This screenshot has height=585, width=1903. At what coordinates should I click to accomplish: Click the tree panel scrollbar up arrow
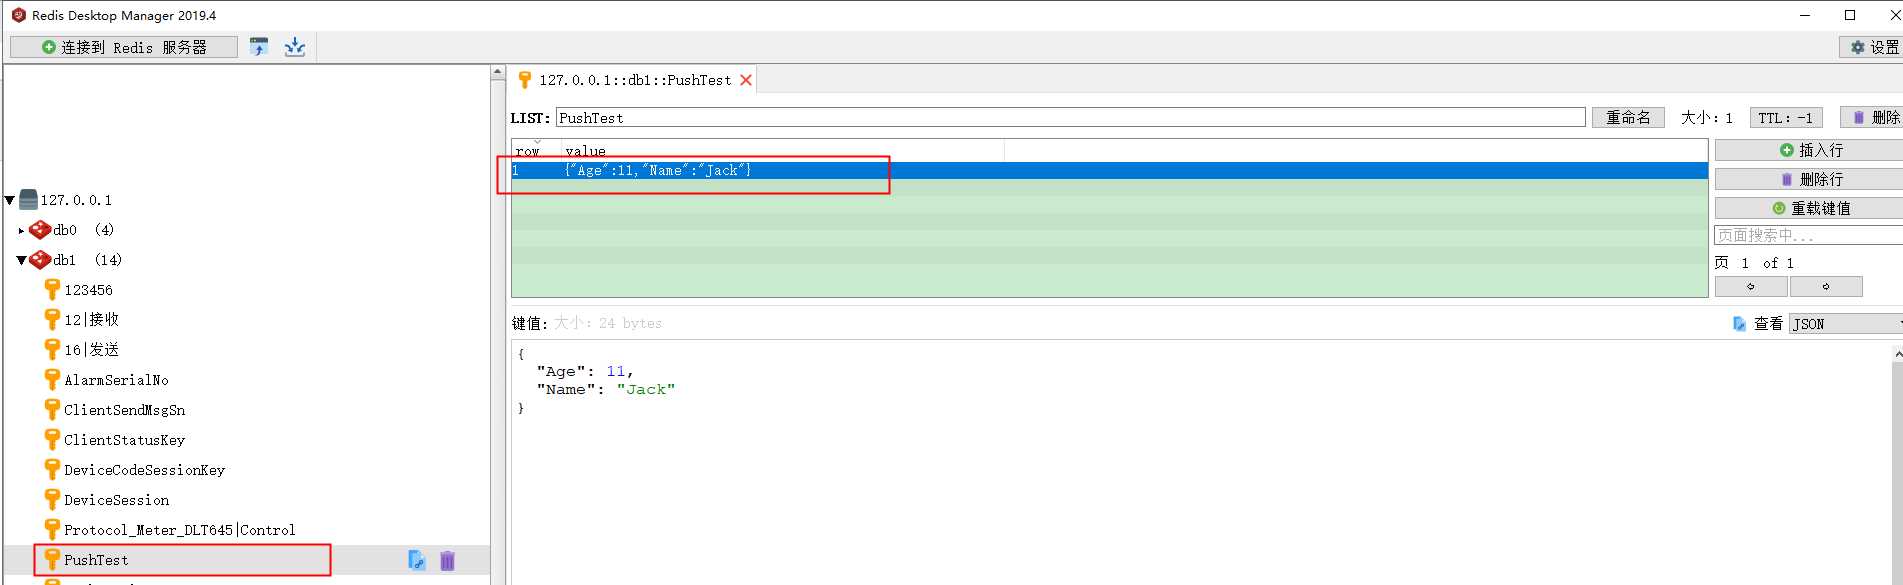(498, 72)
